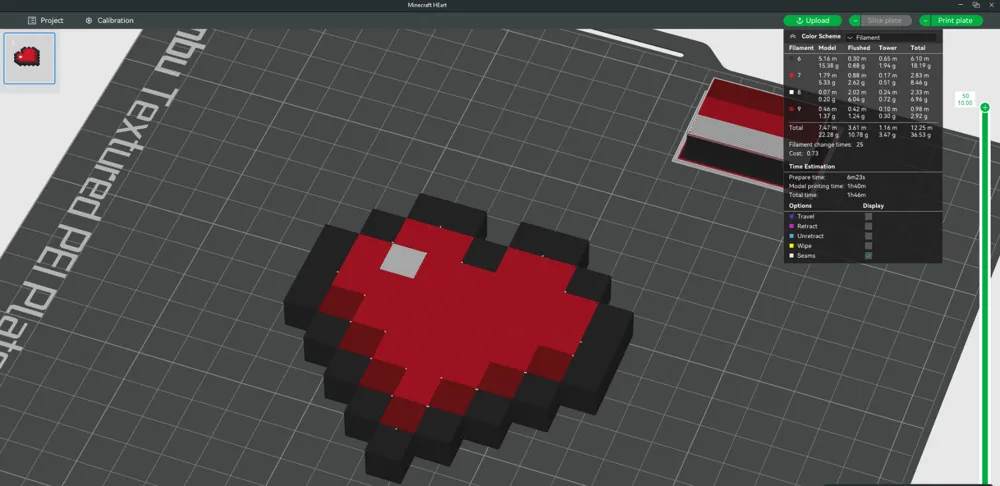The width and height of the screenshot is (1000, 486).
Task: Click the layer slider top handle
Action: pyautogui.click(x=985, y=107)
